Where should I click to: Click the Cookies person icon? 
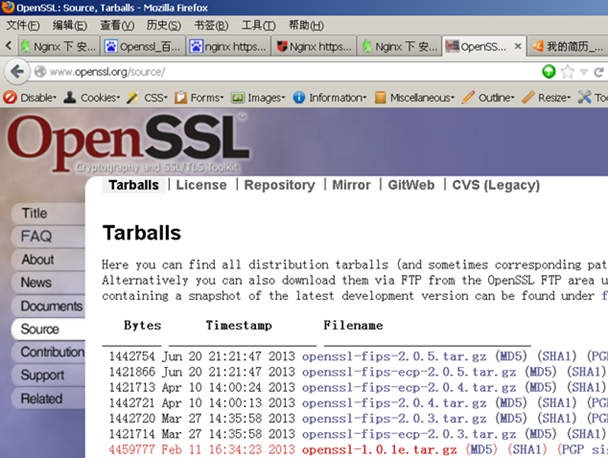click(70, 97)
